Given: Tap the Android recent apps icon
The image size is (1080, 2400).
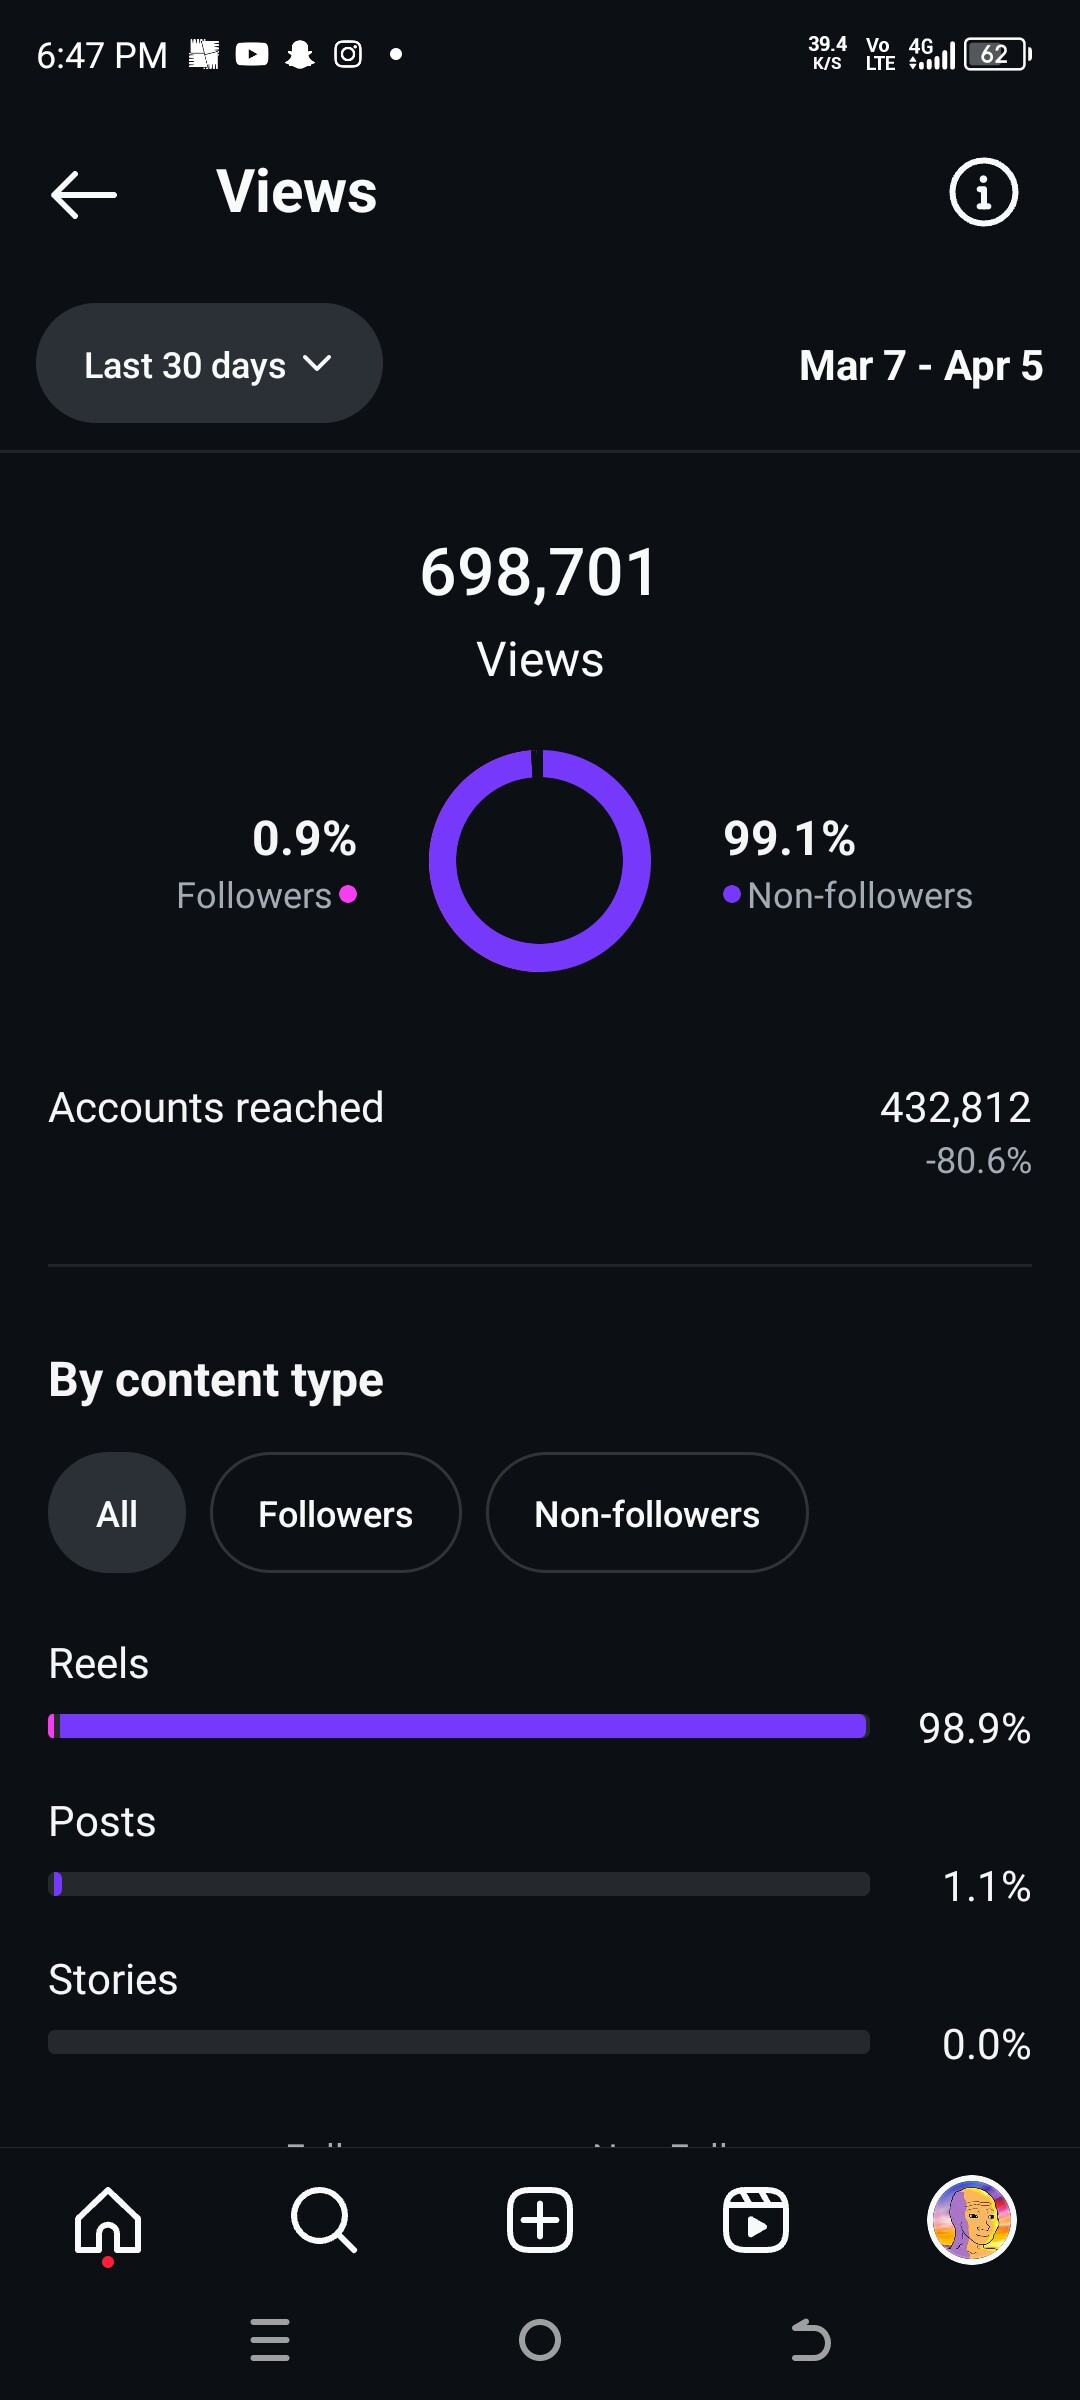Looking at the screenshot, I should [x=270, y=2340].
